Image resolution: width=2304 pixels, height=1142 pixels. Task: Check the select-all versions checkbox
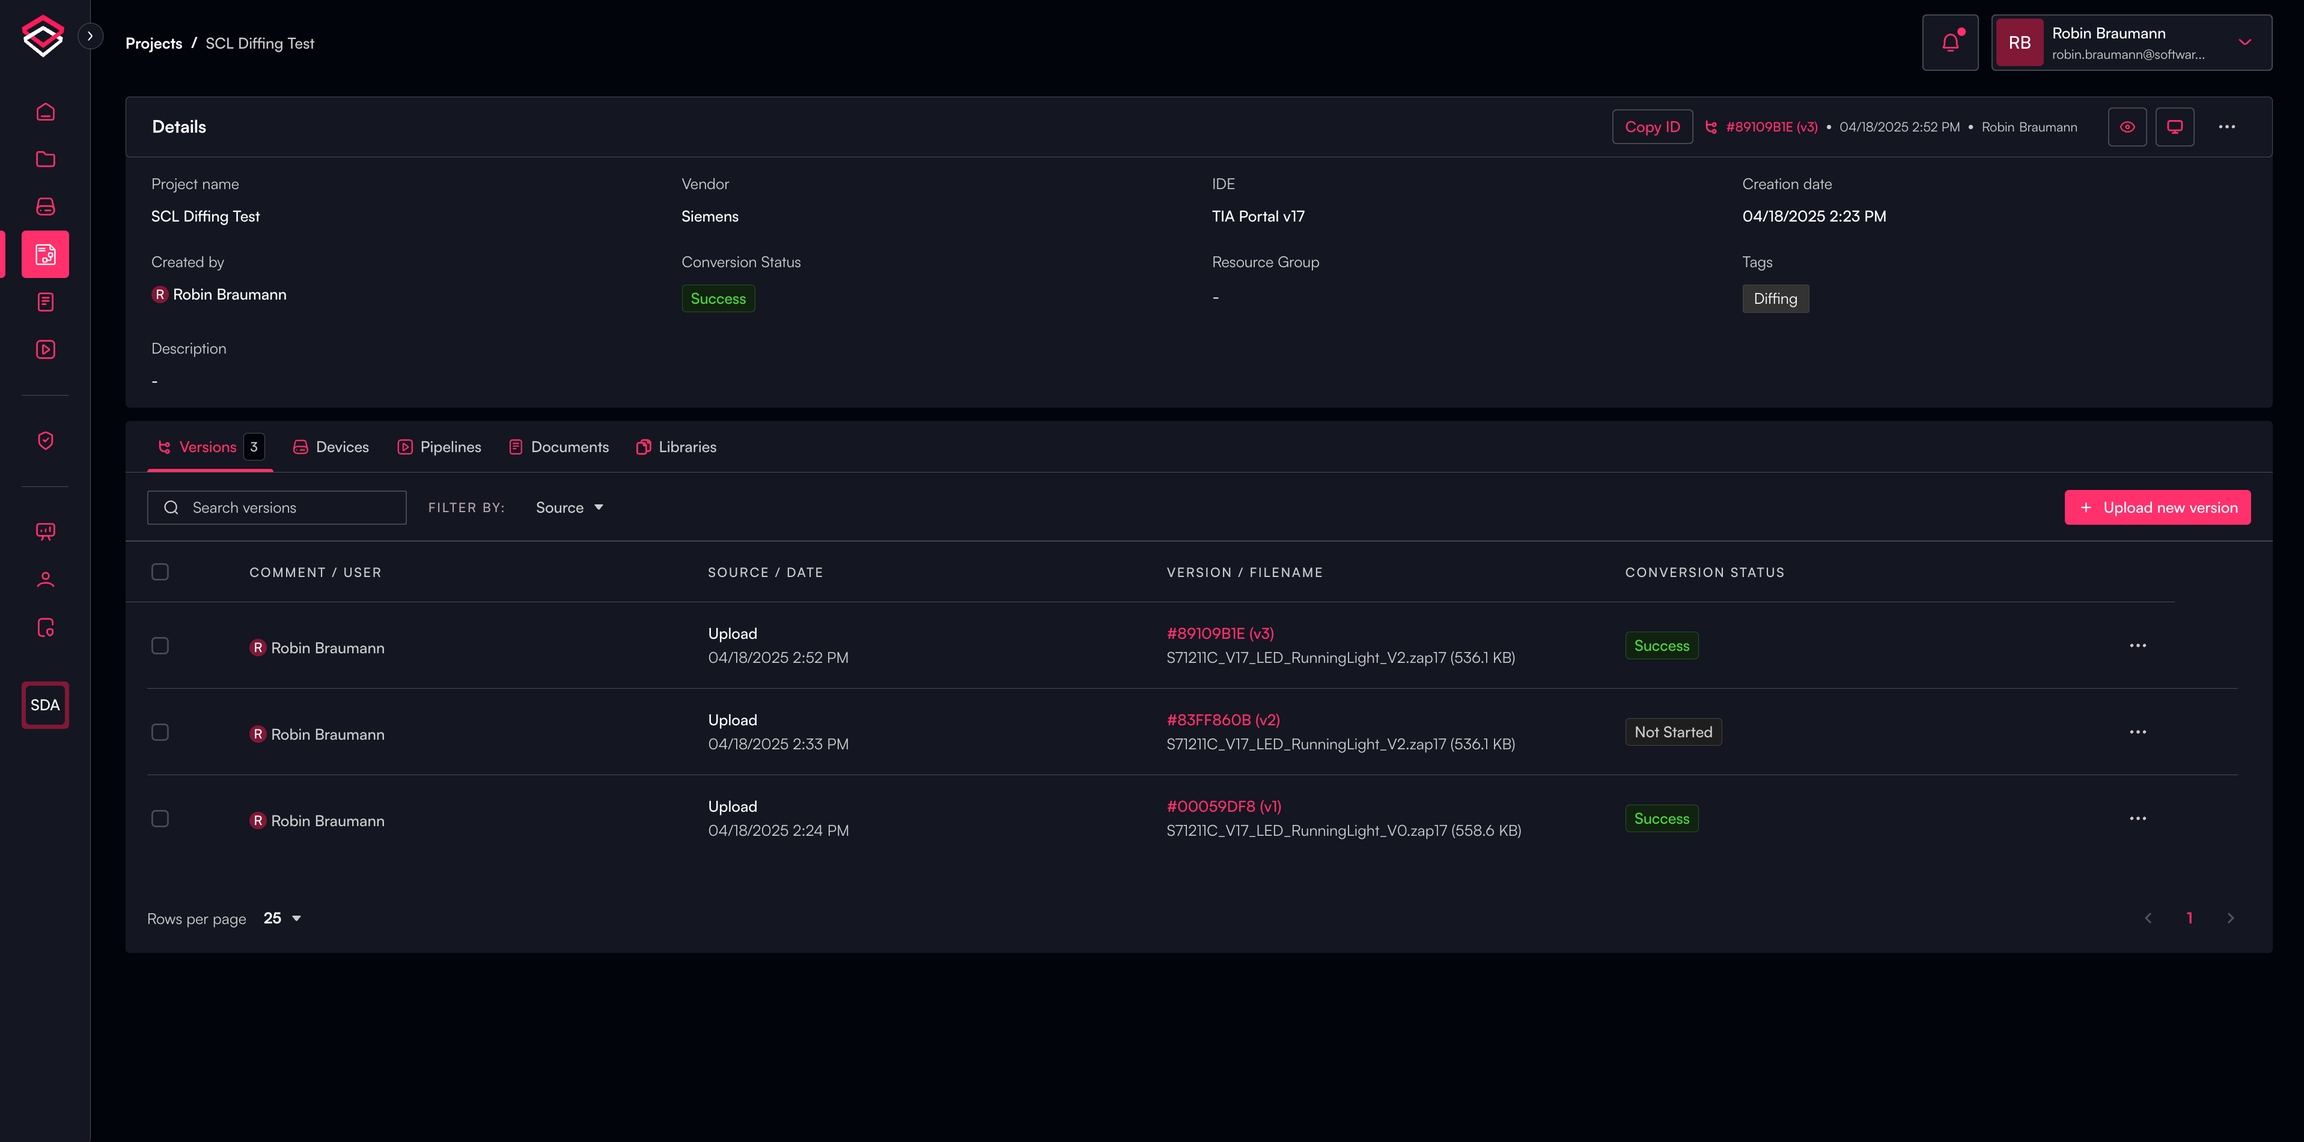(x=160, y=572)
